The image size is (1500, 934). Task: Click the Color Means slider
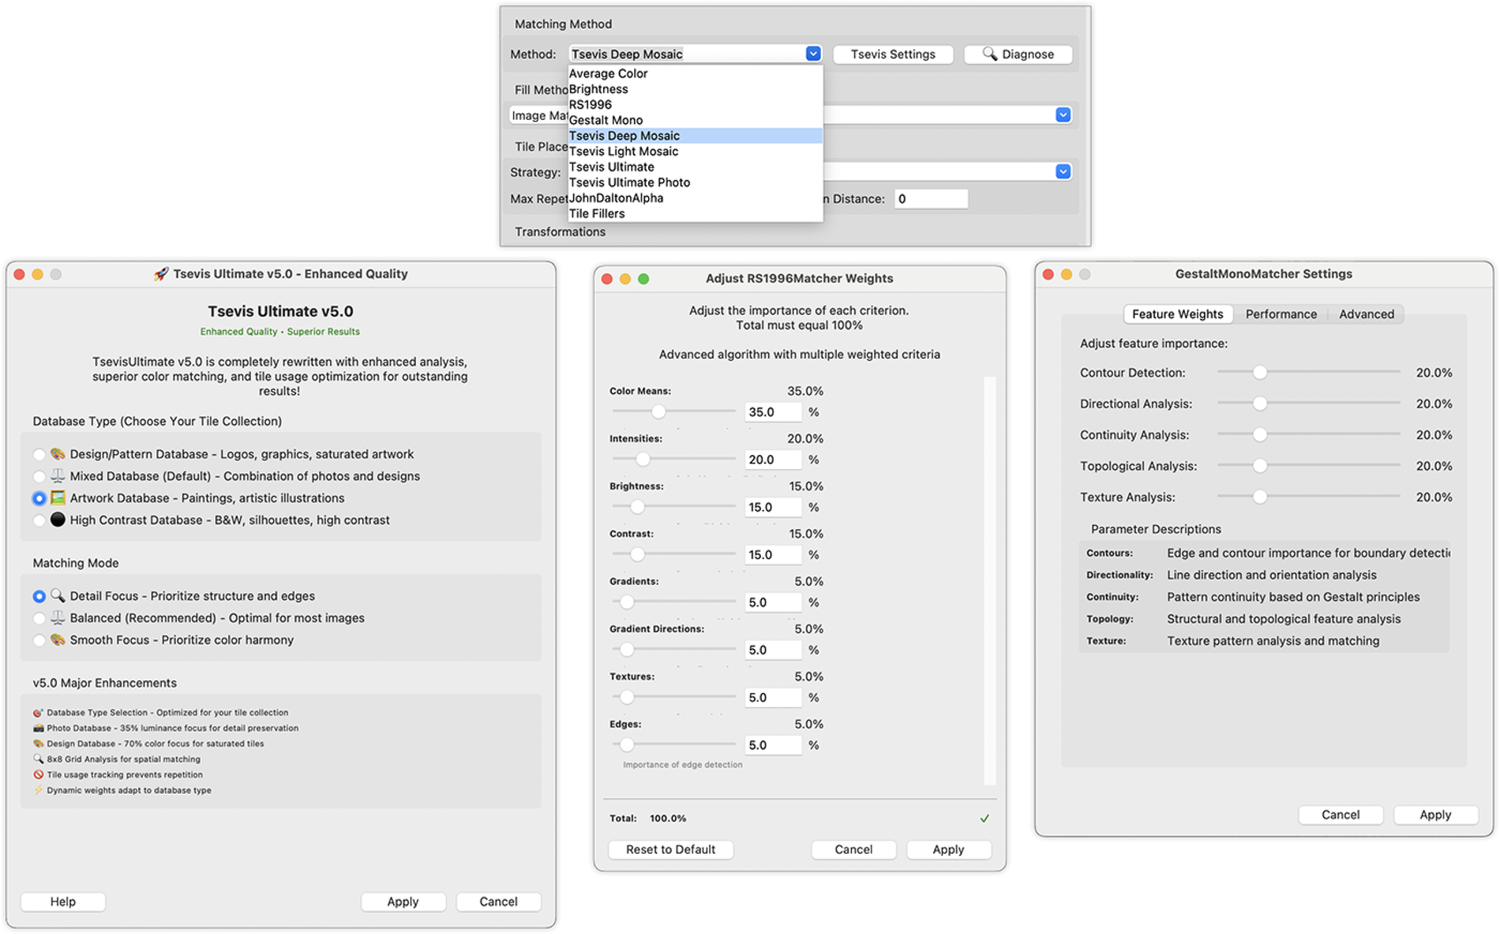(x=674, y=412)
